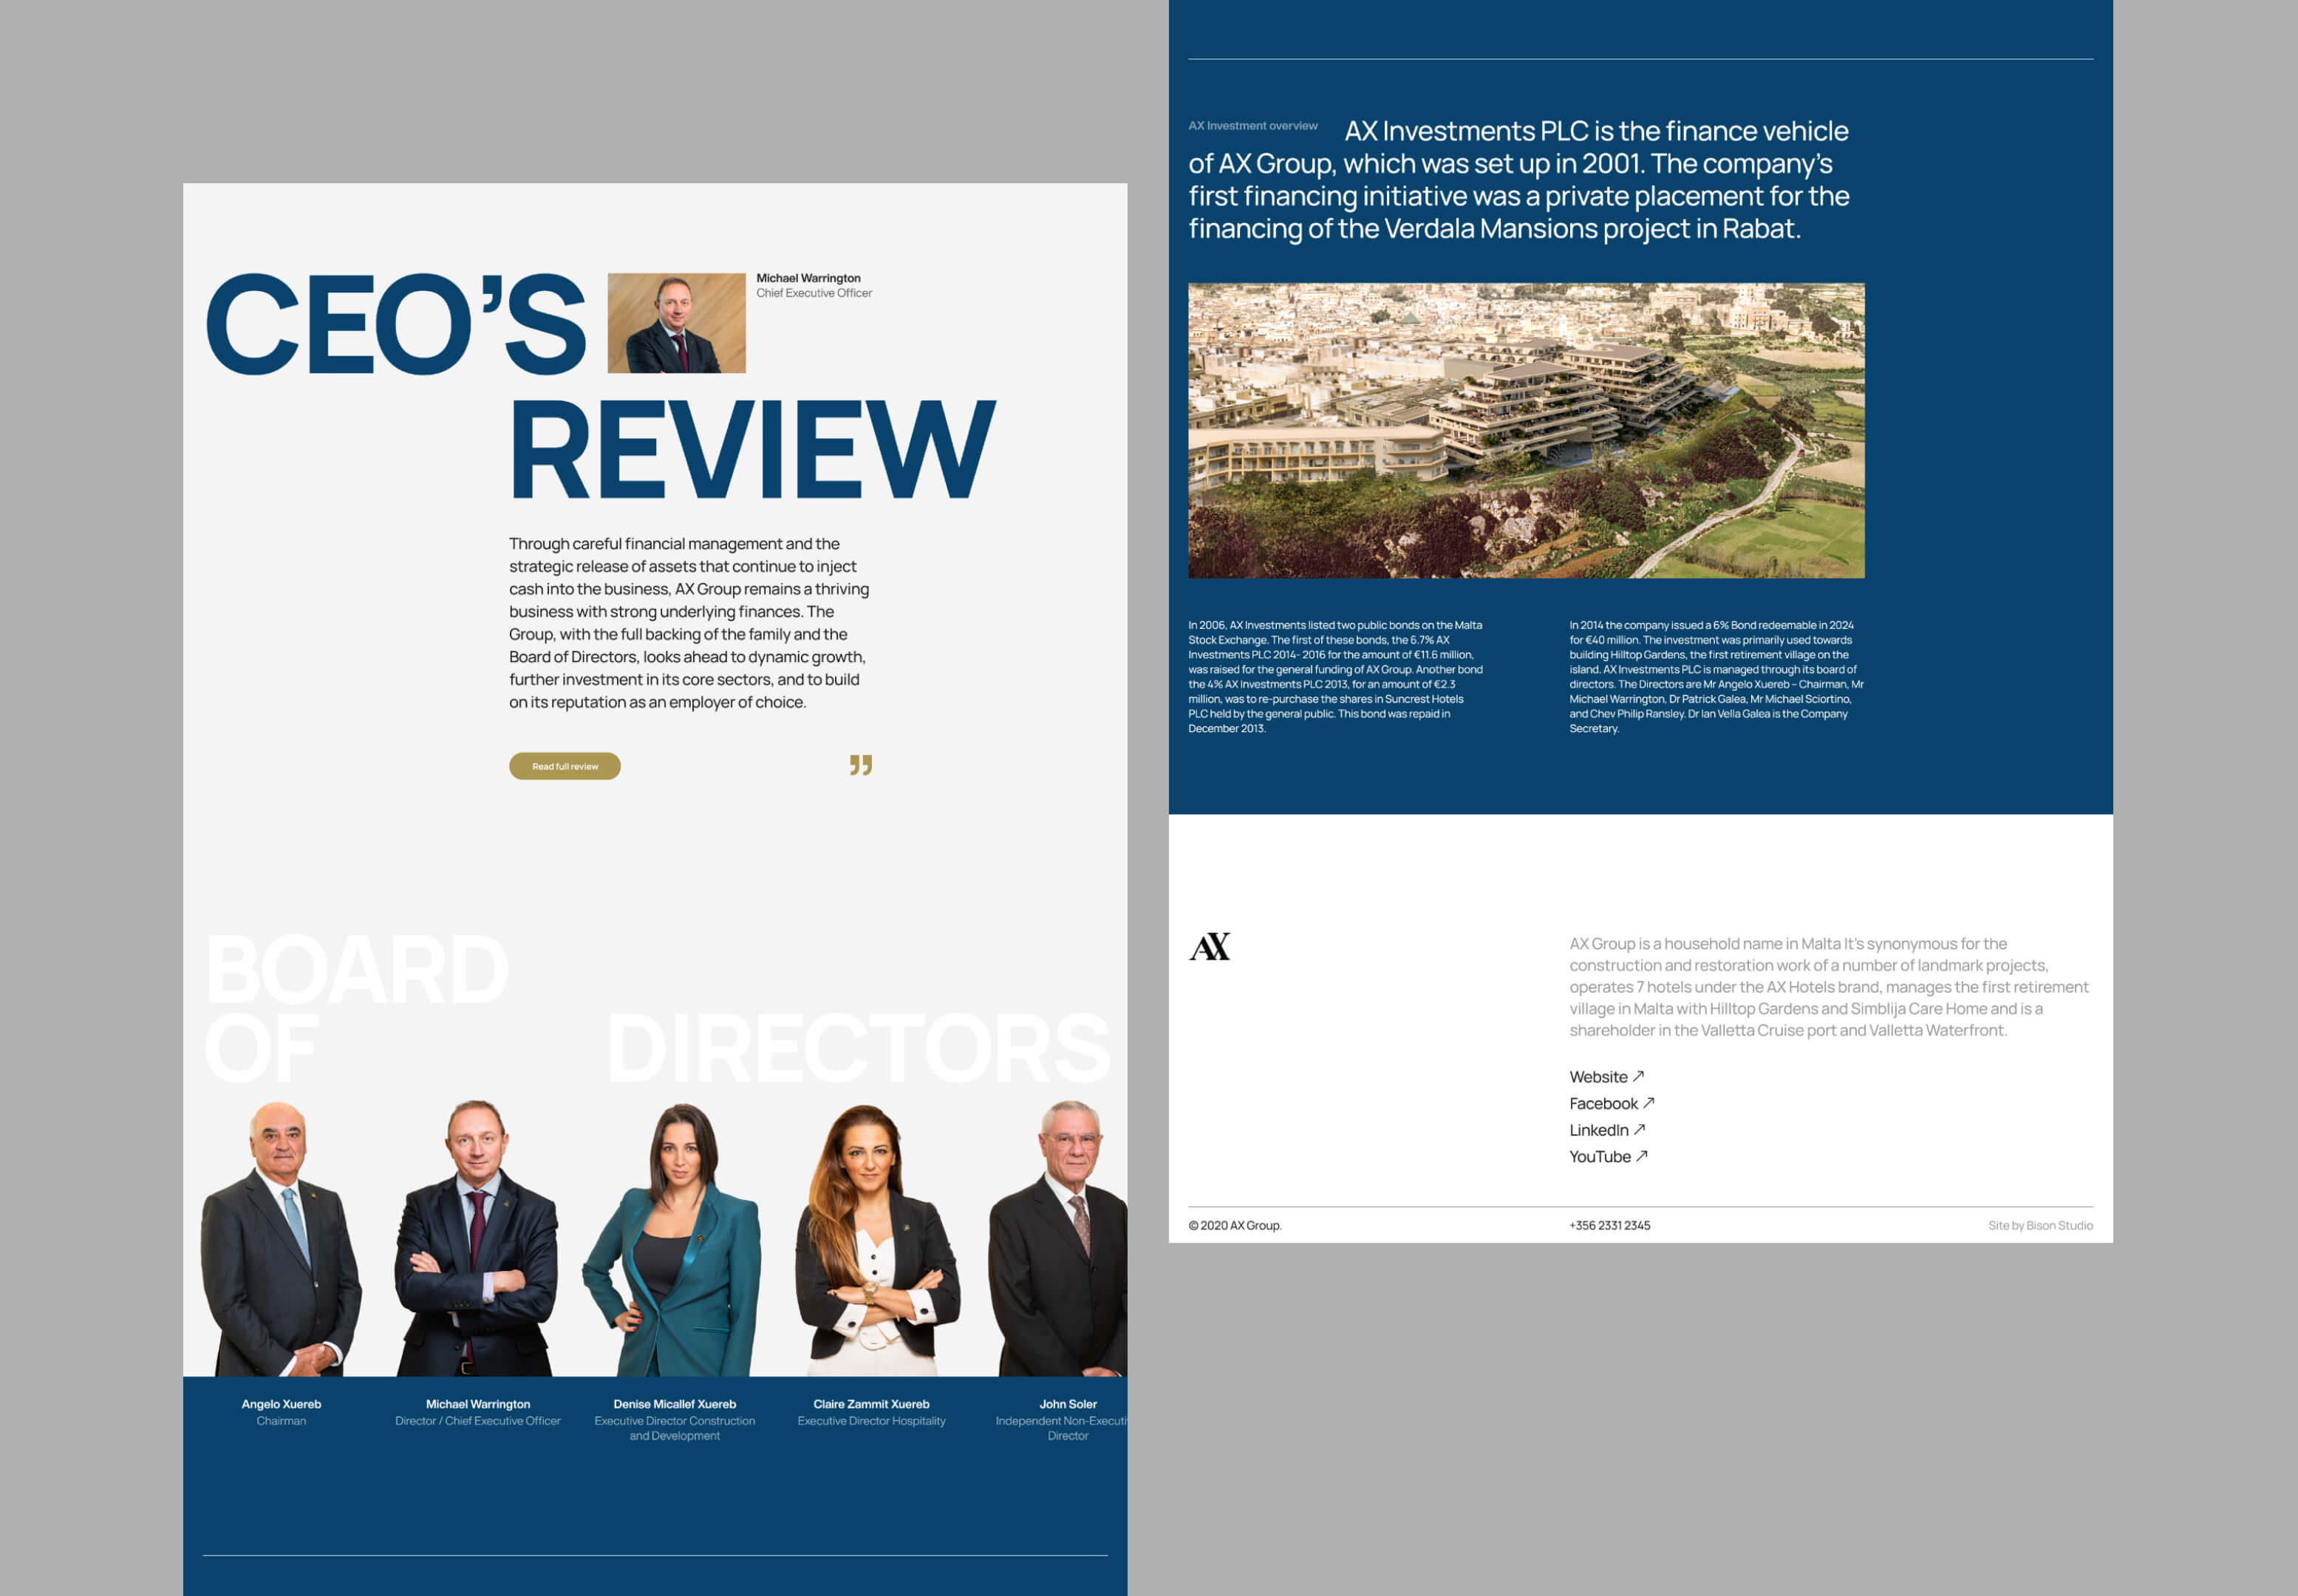Click the +356 2331 2345 phone number
2298x1596 pixels.
(1609, 1225)
